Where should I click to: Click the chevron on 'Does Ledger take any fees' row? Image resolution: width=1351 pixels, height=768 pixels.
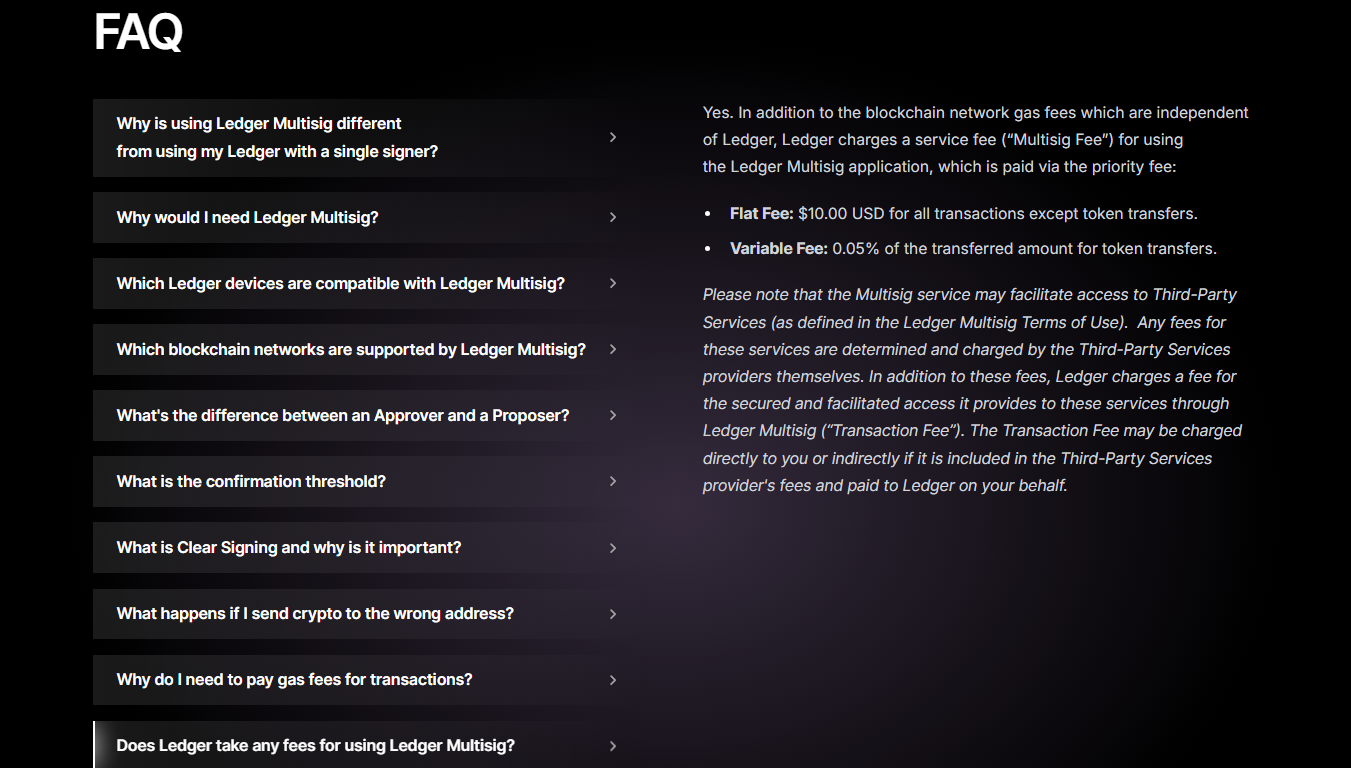[x=612, y=745]
